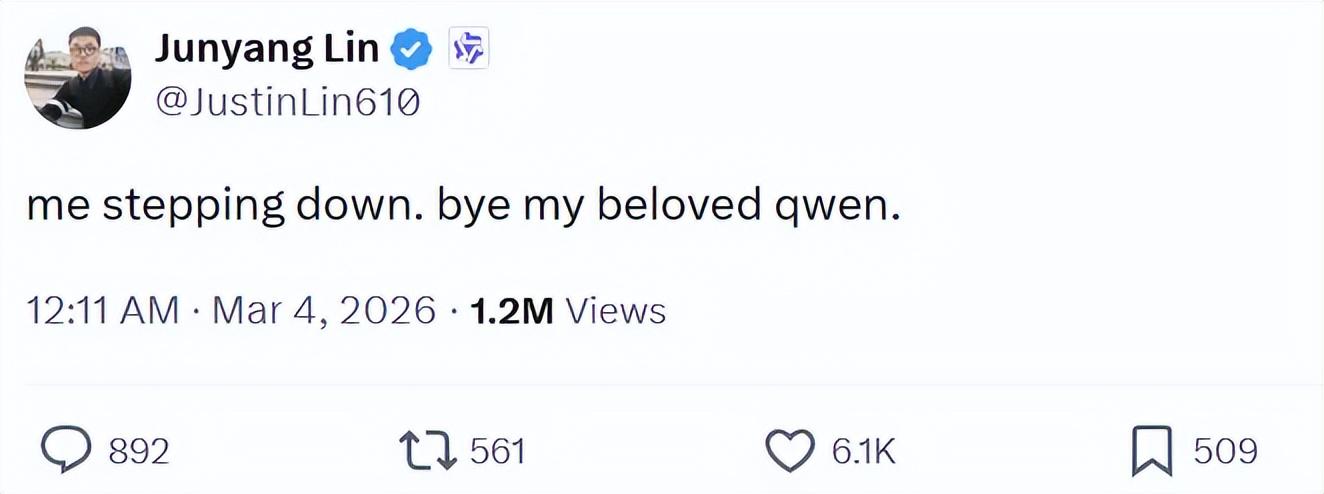Repost using the retweet arrows icon

(428, 452)
